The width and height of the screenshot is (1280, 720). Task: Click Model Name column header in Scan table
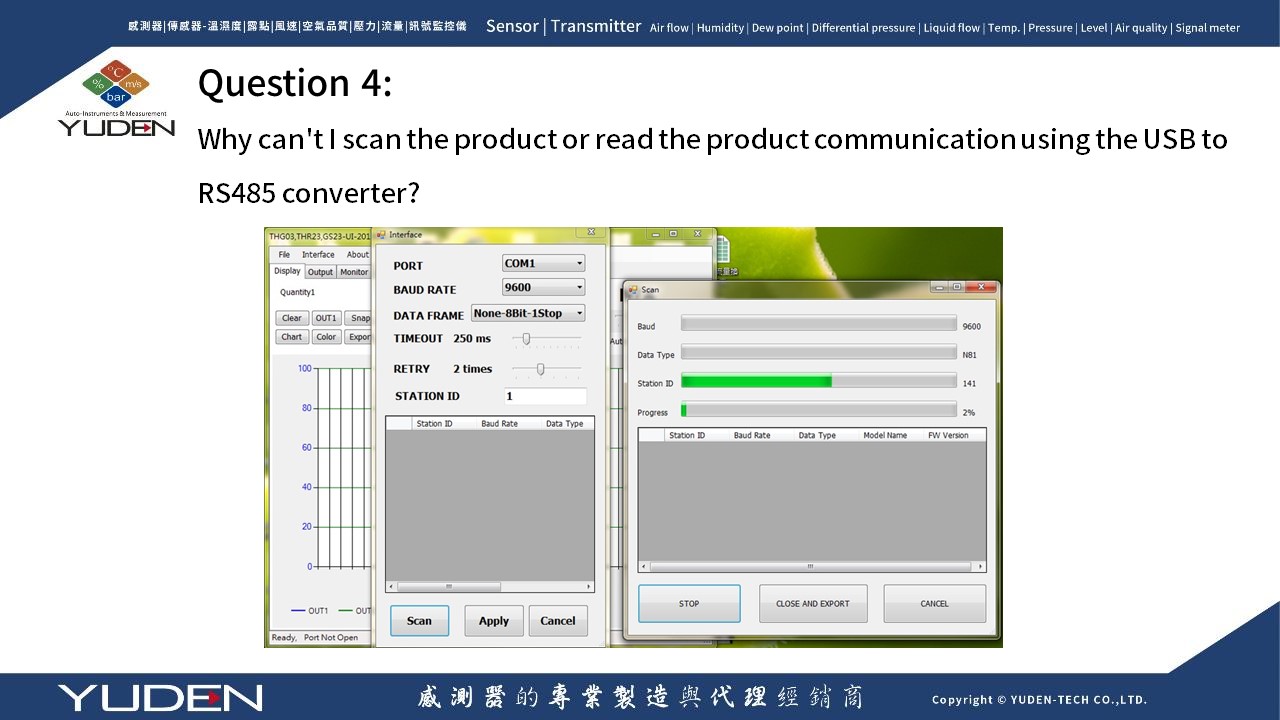tap(885, 435)
